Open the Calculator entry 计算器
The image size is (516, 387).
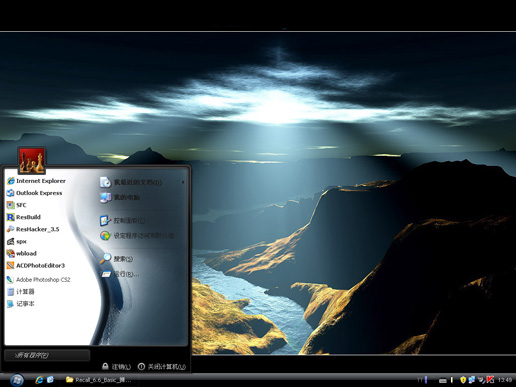pos(21,292)
